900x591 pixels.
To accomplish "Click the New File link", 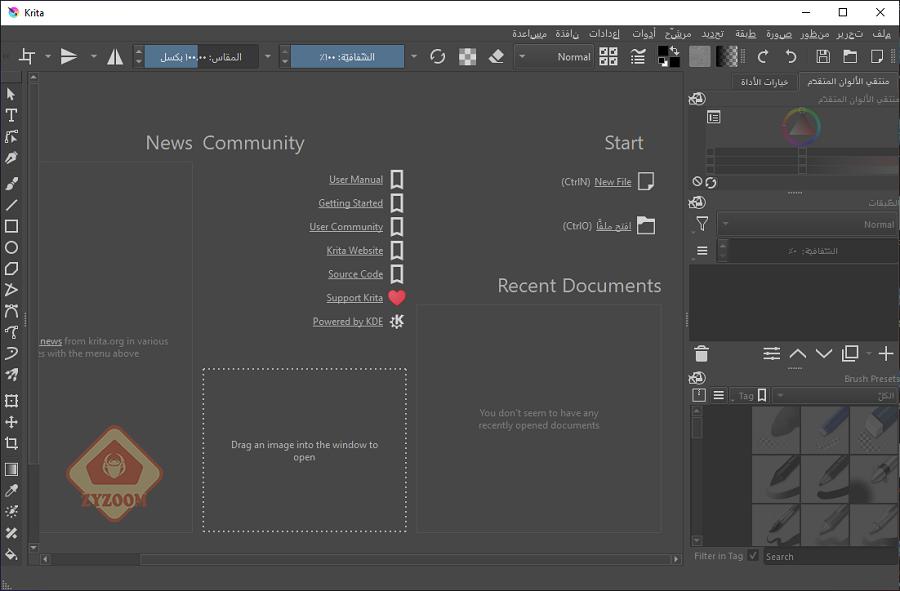I will coord(612,182).
